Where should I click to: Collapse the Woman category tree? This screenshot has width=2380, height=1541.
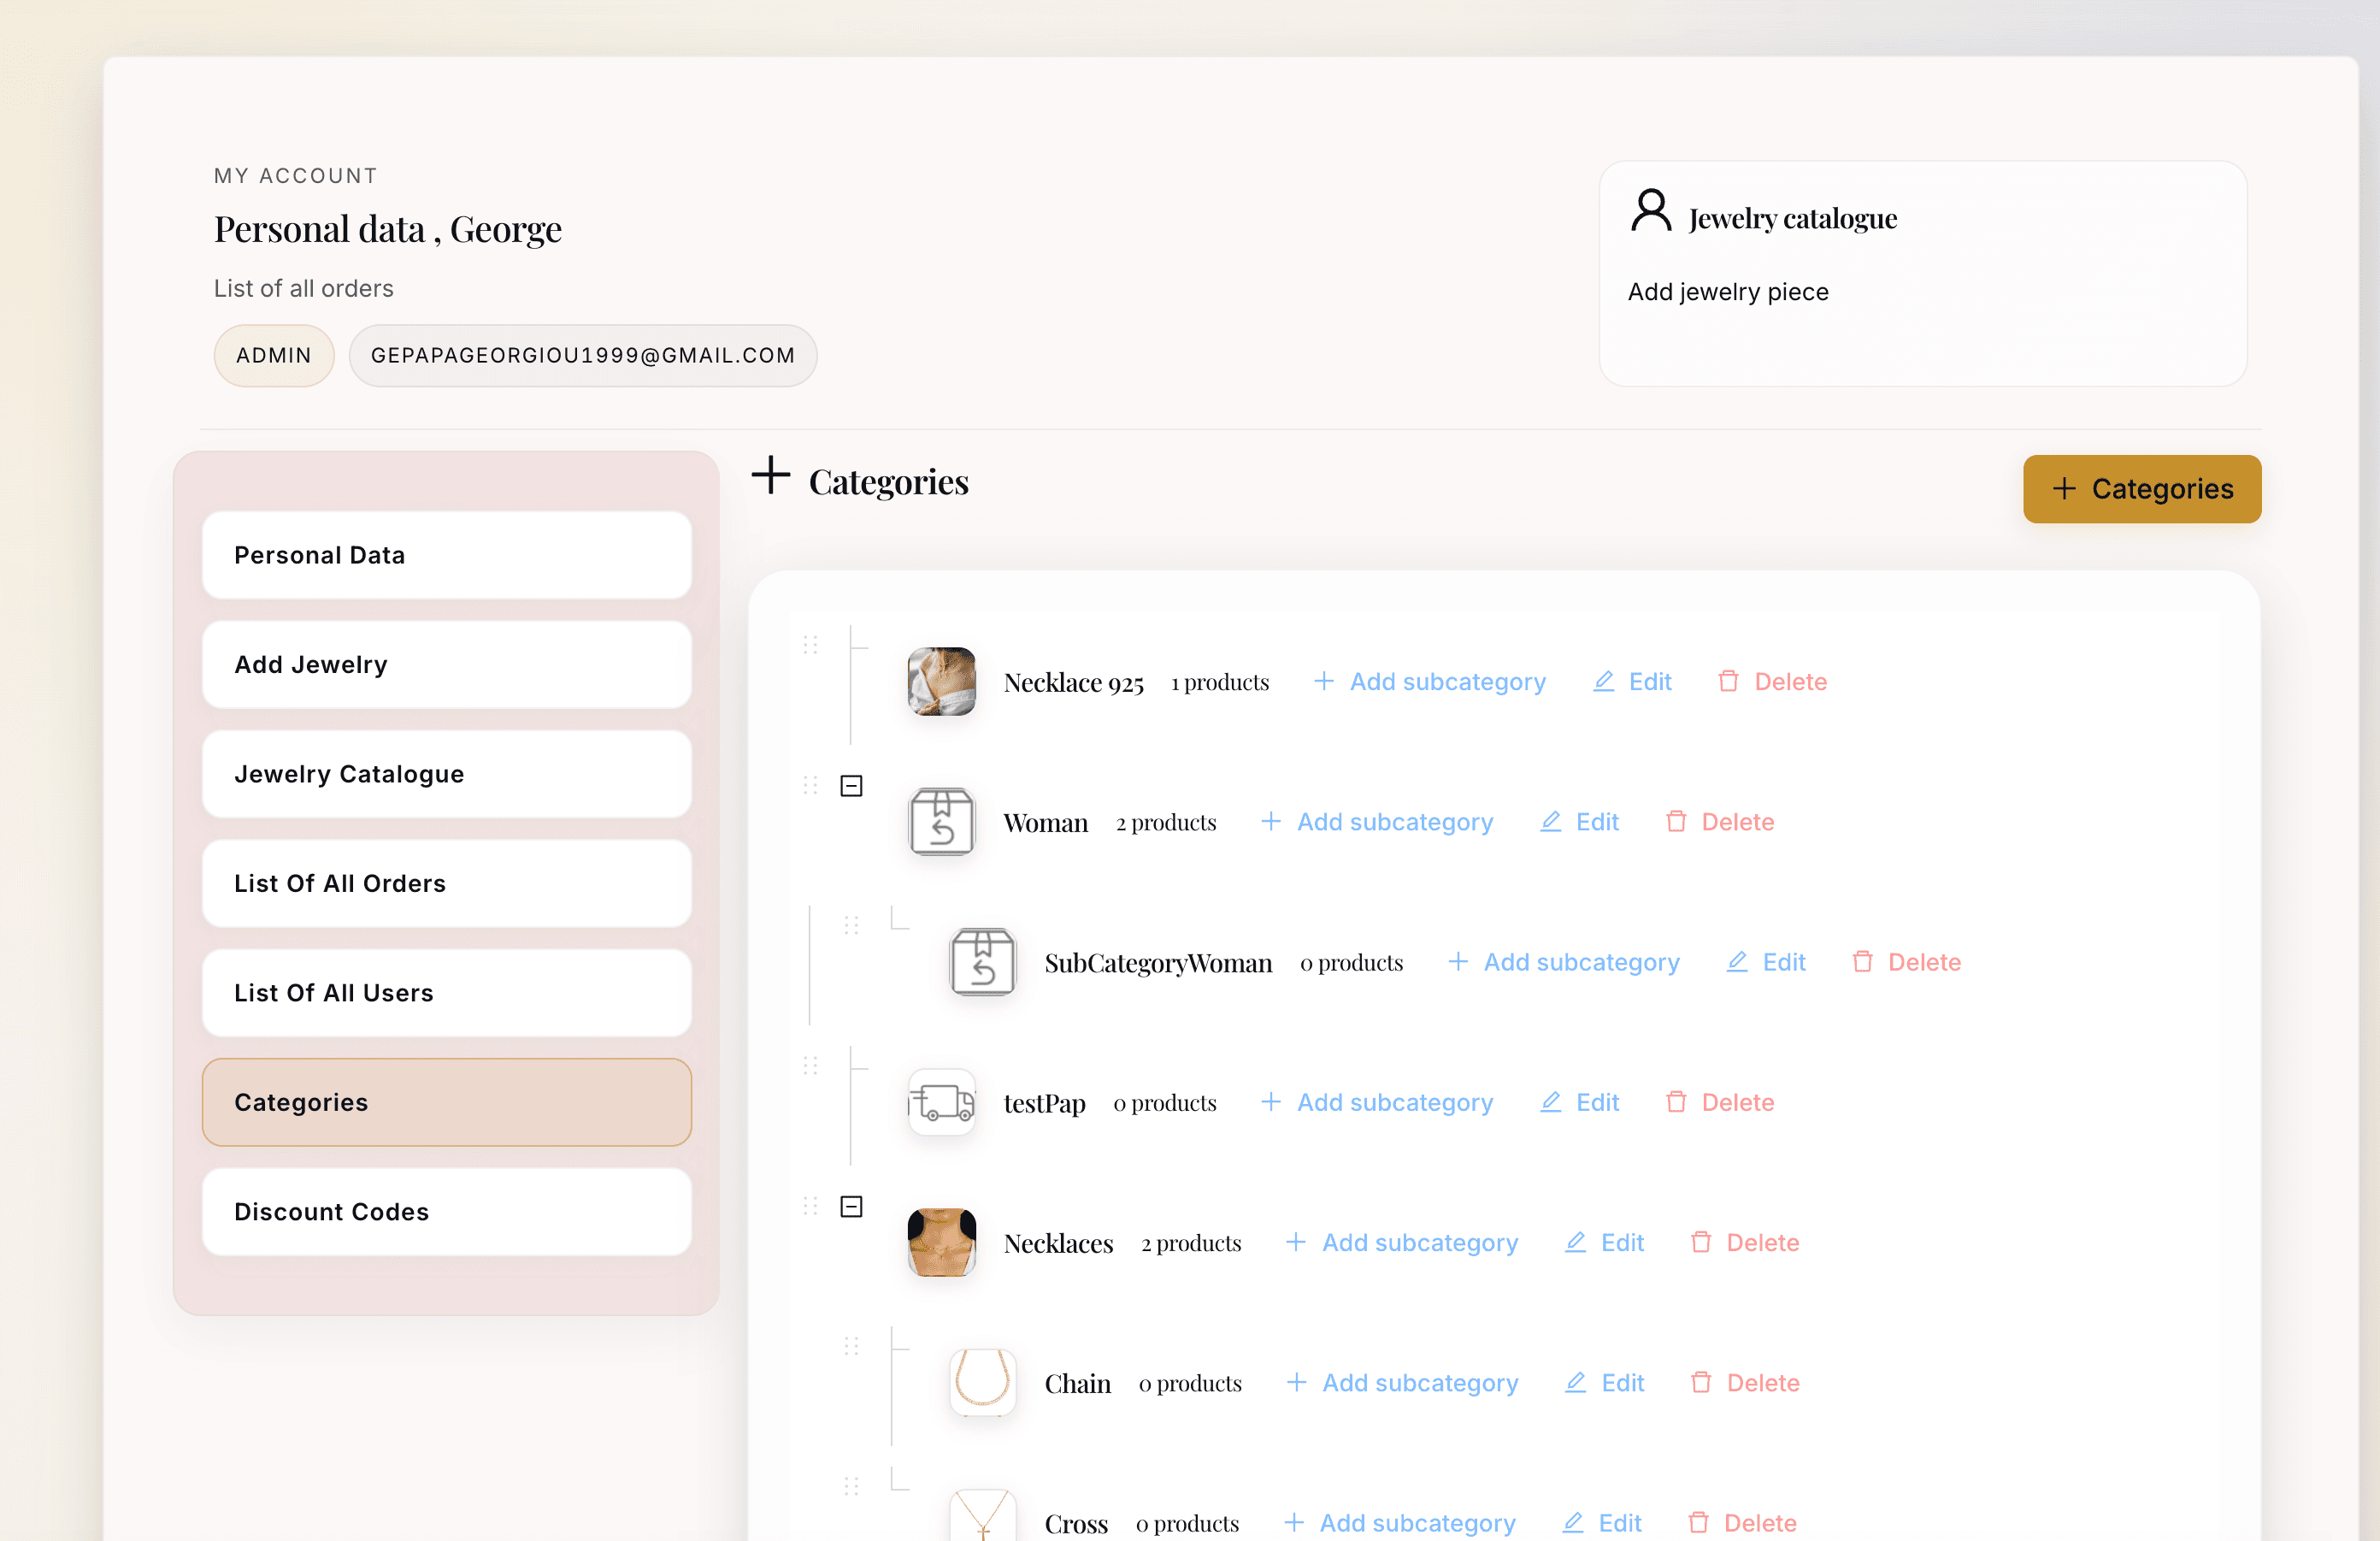pyautogui.click(x=851, y=786)
